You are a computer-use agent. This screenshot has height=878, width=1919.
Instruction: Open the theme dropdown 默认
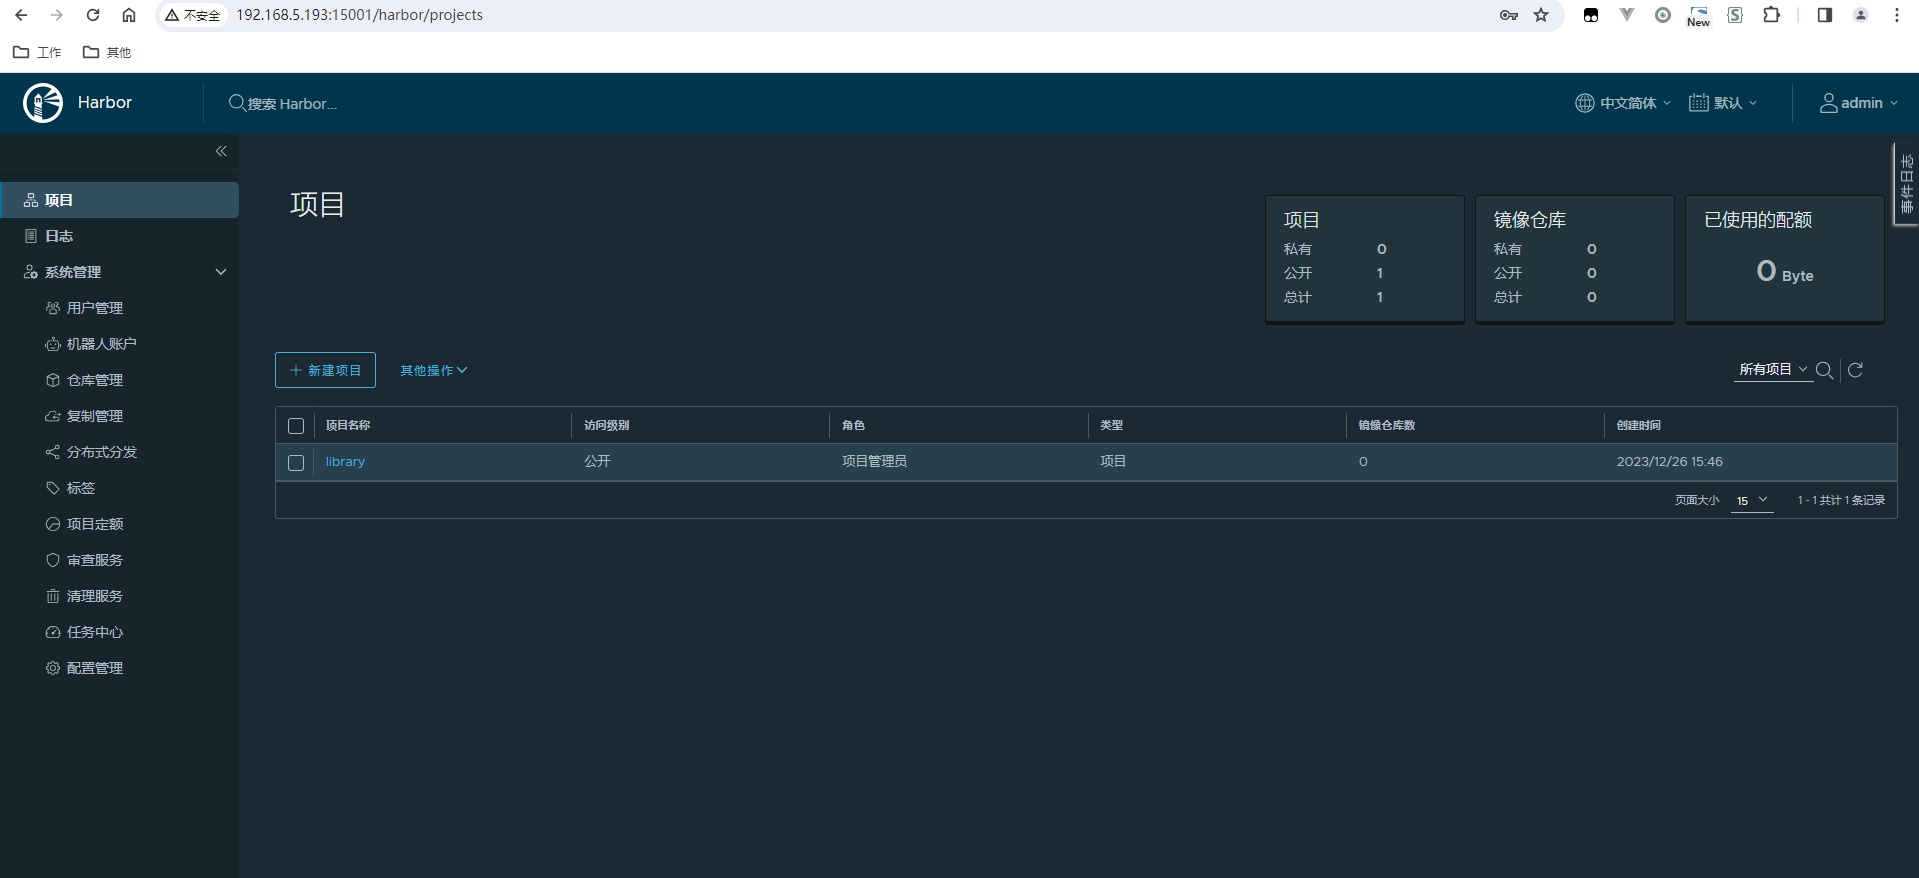point(1723,103)
